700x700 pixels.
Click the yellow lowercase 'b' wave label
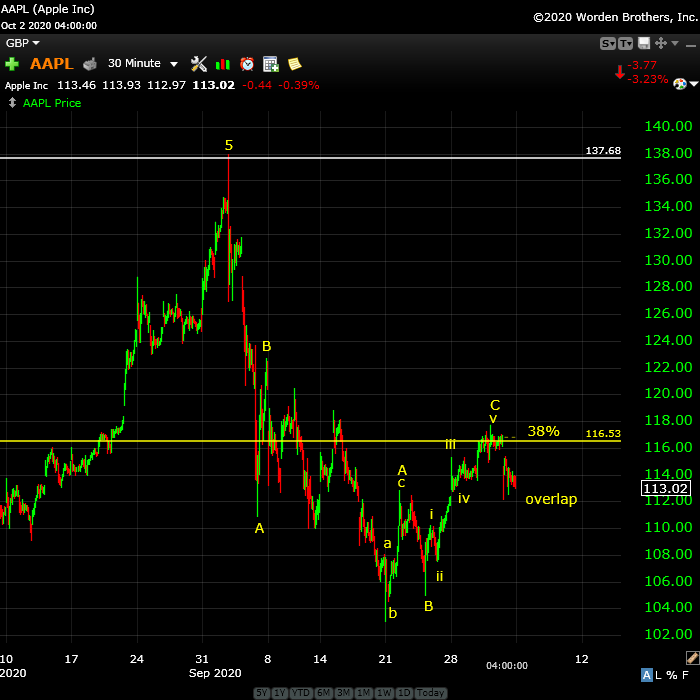pyautogui.click(x=392, y=613)
